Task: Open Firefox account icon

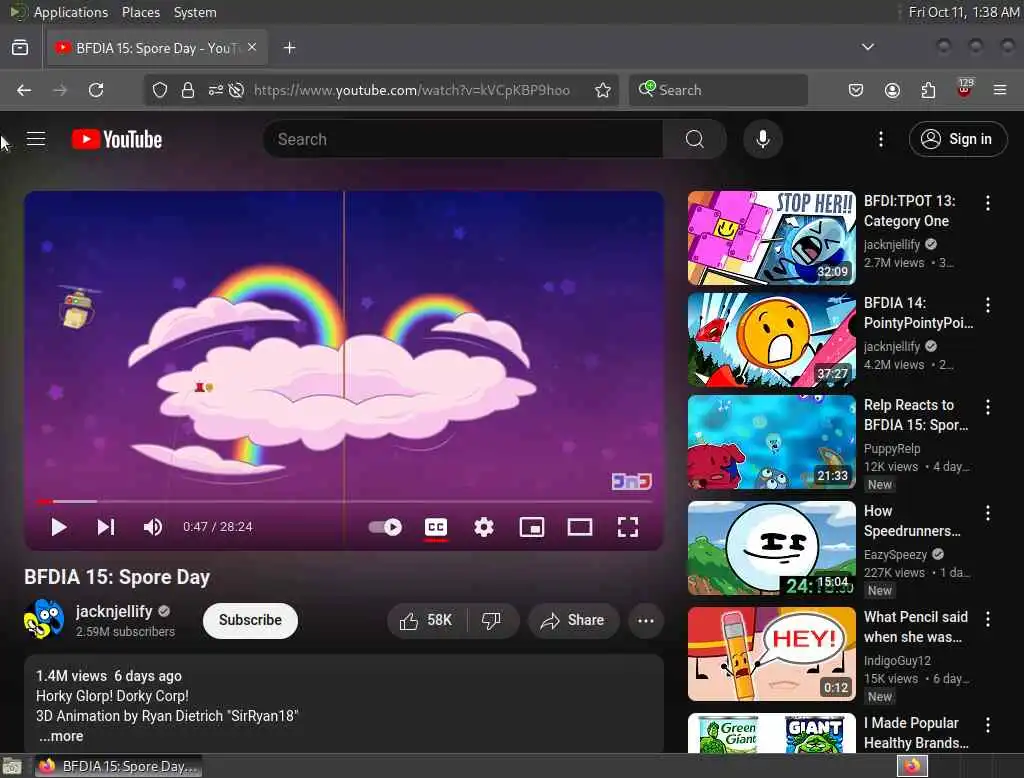Action: [x=892, y=90]
